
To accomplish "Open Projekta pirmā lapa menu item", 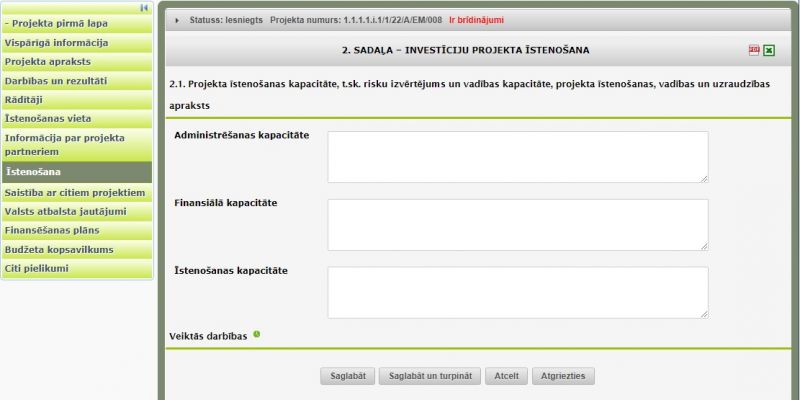I will point(76,24).
